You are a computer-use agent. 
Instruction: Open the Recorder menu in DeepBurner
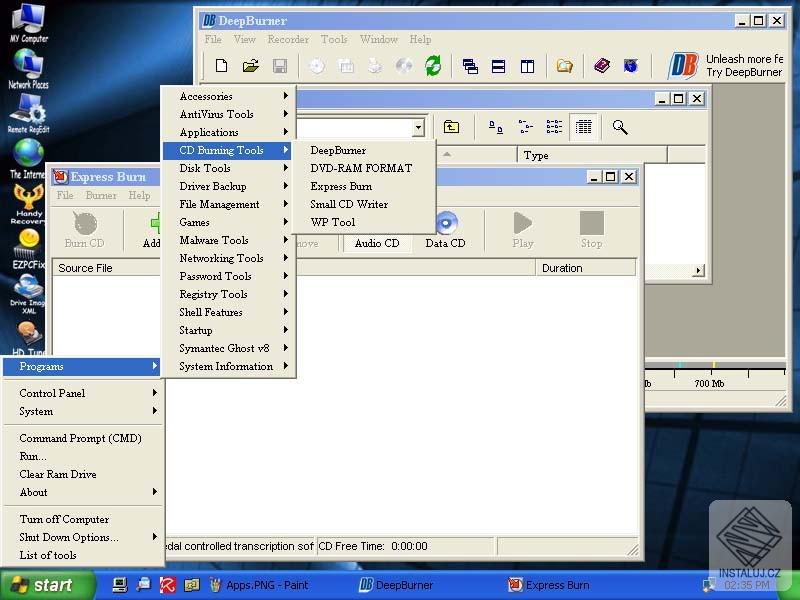click(288, 40)
